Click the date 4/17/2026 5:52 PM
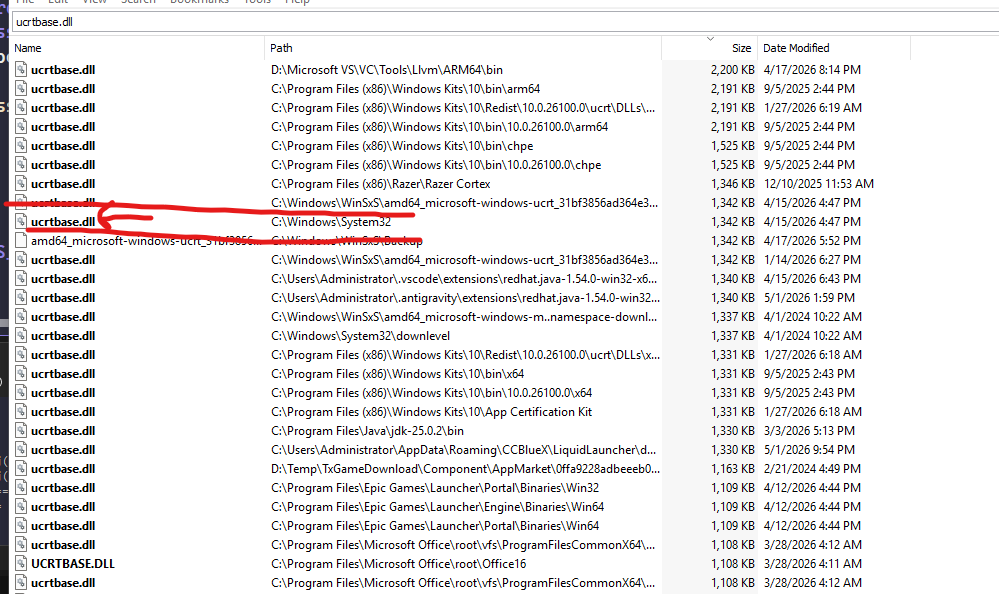This screenshot has width=999, height=594. coord(812,240)
